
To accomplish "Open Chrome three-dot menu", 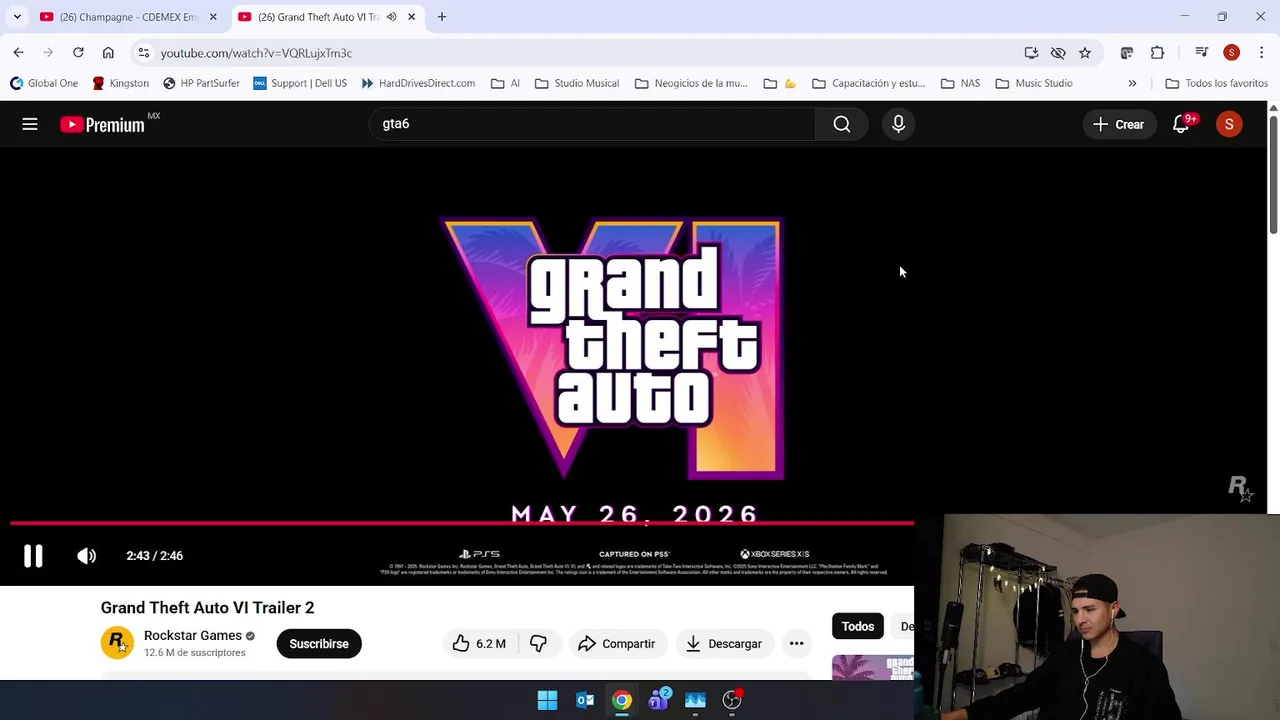I will (1261, 53).
